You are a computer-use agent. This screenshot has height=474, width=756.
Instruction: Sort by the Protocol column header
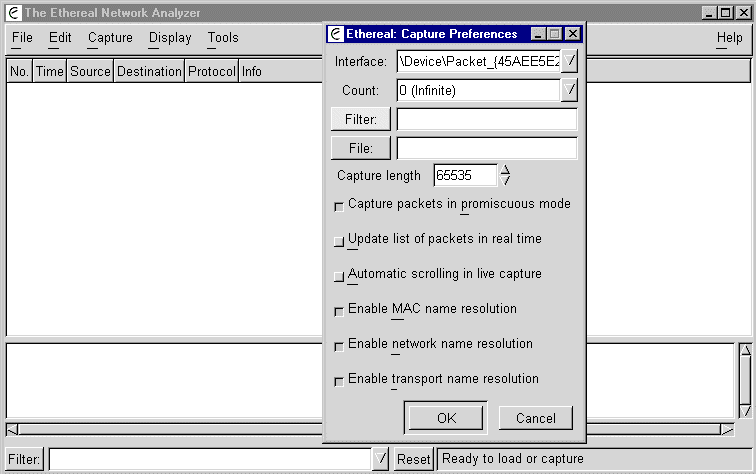coord(212,71)
